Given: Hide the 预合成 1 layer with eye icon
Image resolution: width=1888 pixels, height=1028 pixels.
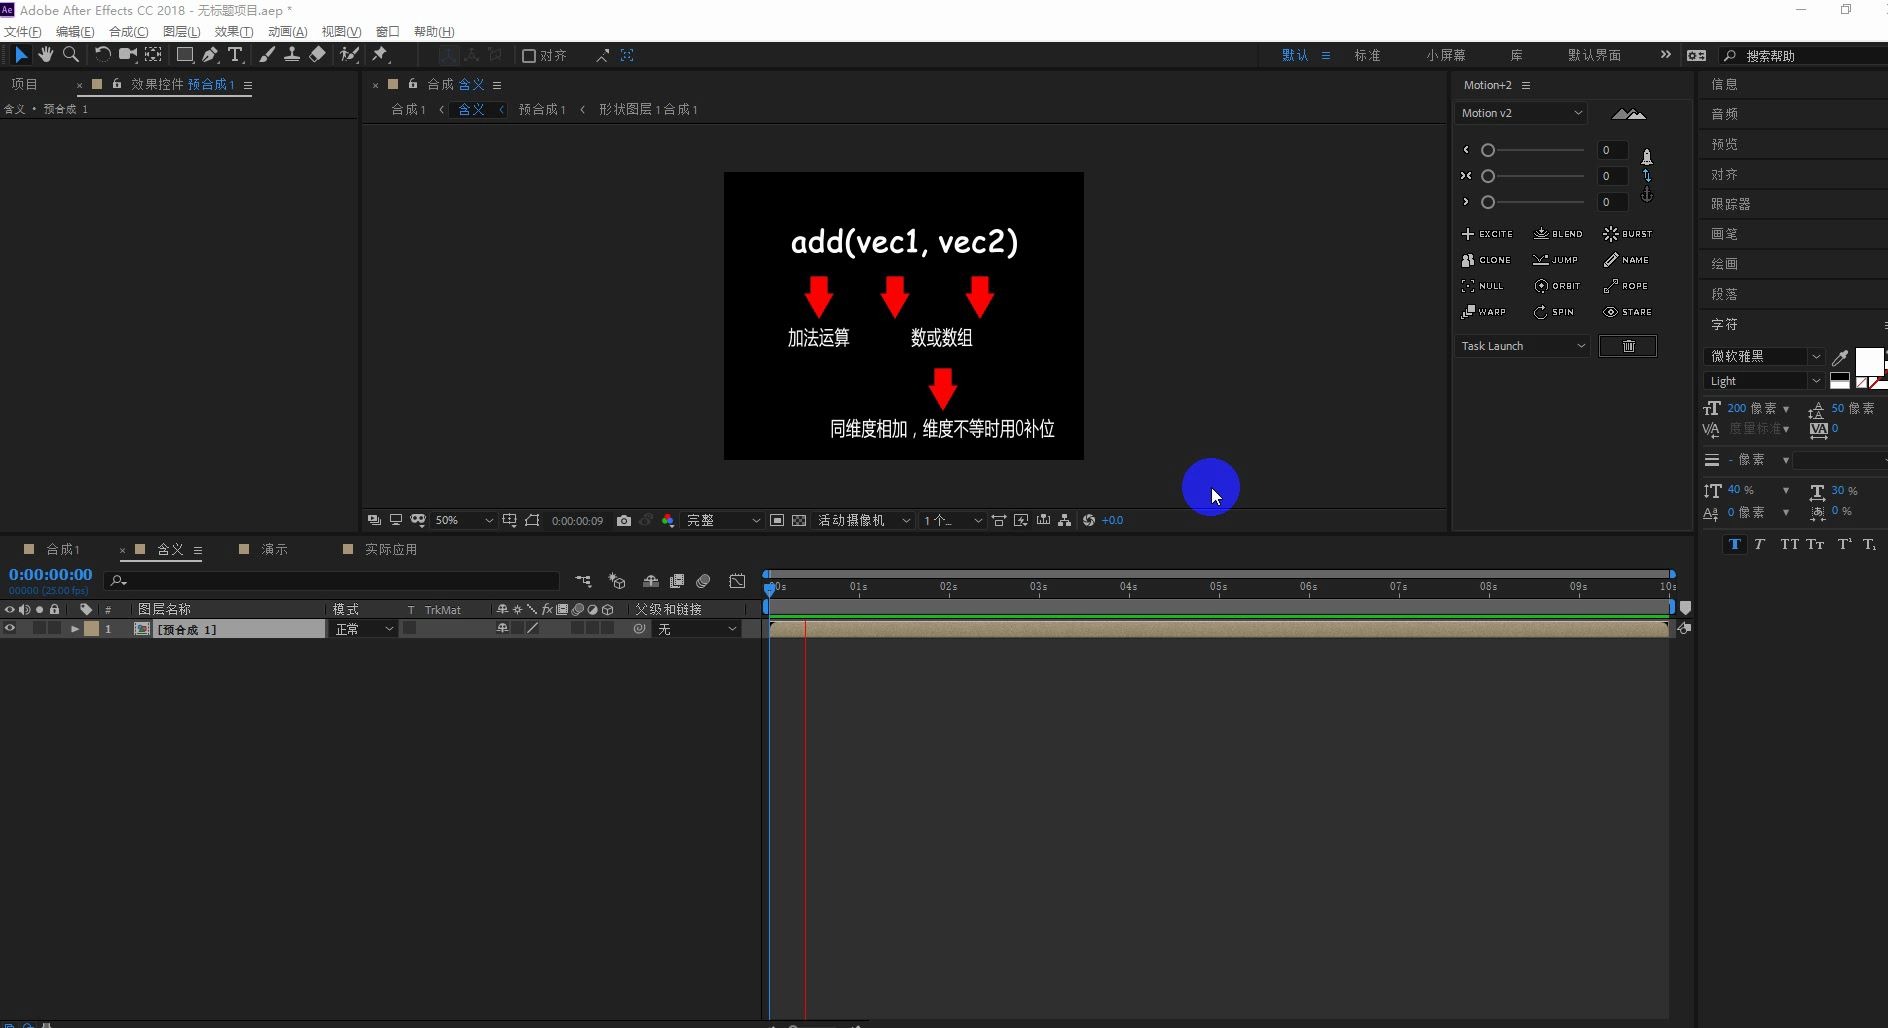Looking at the screenshot, I should 10,629.
